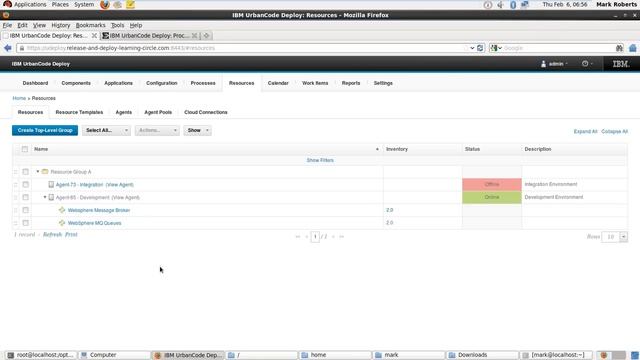Open the search engine selector dropdown
Screen dimensions: 640x360
point(496,48)
